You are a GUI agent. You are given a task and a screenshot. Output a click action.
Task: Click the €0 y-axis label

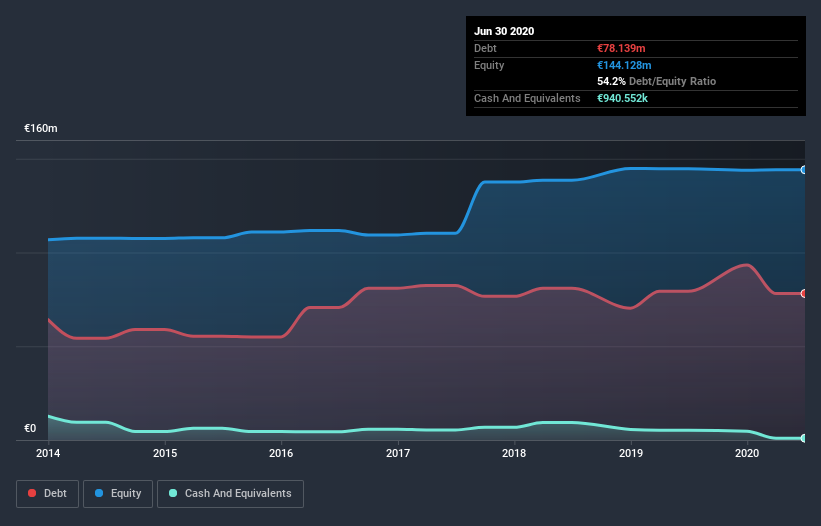[x=30, y=428]
